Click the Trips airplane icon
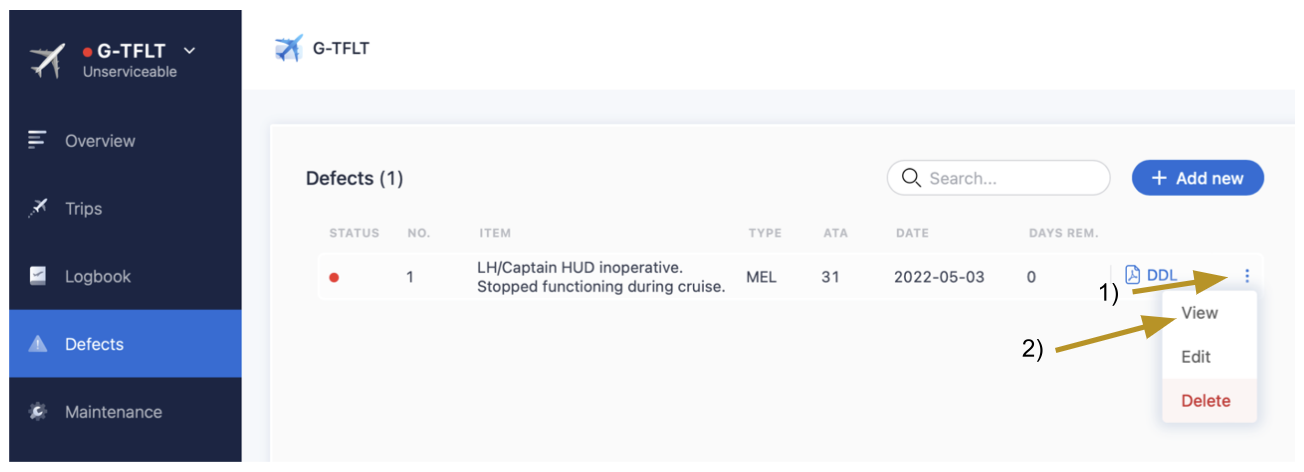The width and height of the screenshot is (1304, 472). point(38,208)
